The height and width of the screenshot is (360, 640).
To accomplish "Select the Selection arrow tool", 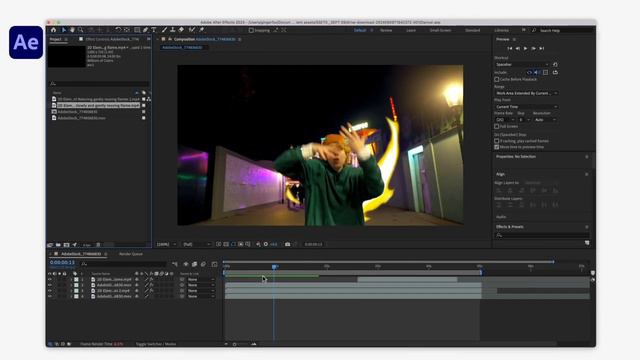I will point(64,30).
